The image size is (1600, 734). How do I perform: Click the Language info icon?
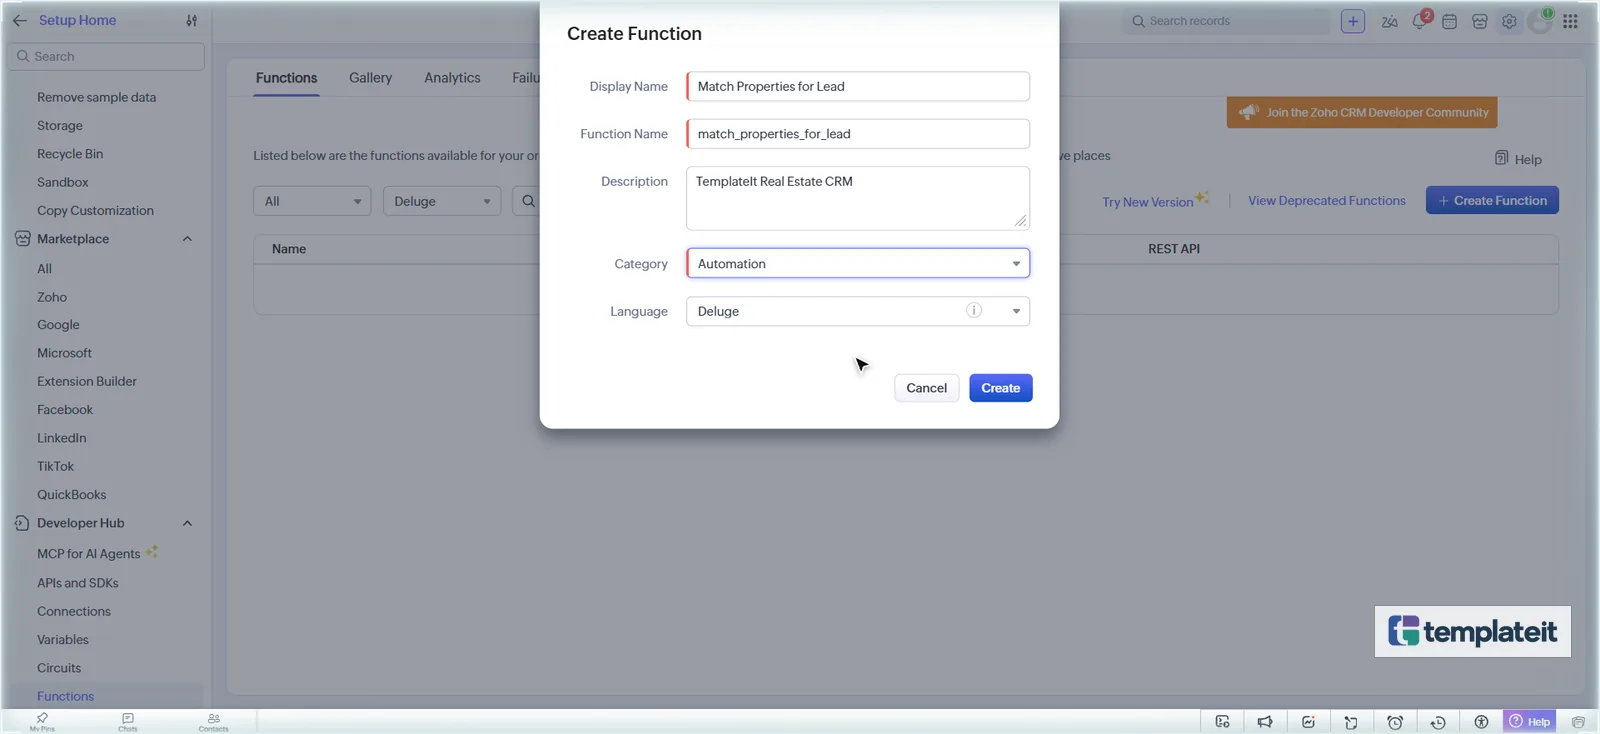click(974, 311)
